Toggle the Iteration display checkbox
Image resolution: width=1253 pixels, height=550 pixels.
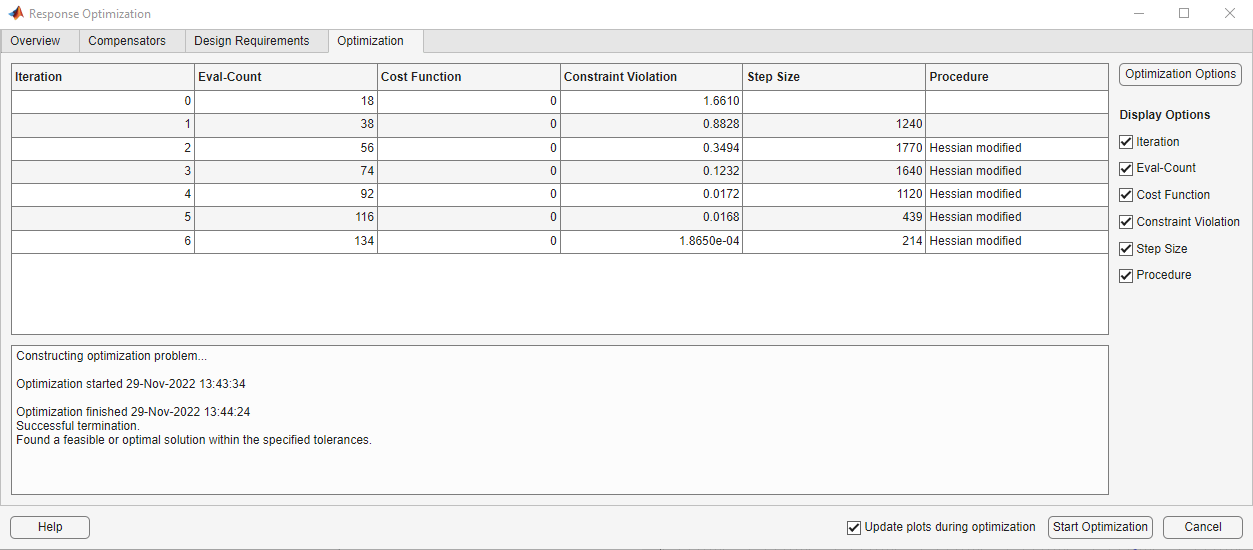[1126, 142]
